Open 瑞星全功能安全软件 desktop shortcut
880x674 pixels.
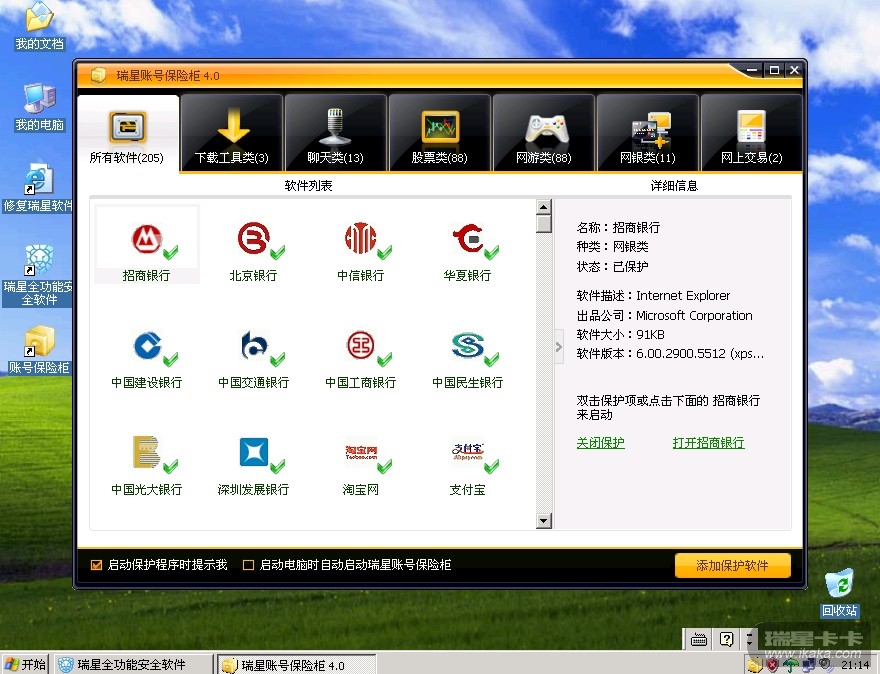pos(38,276)
